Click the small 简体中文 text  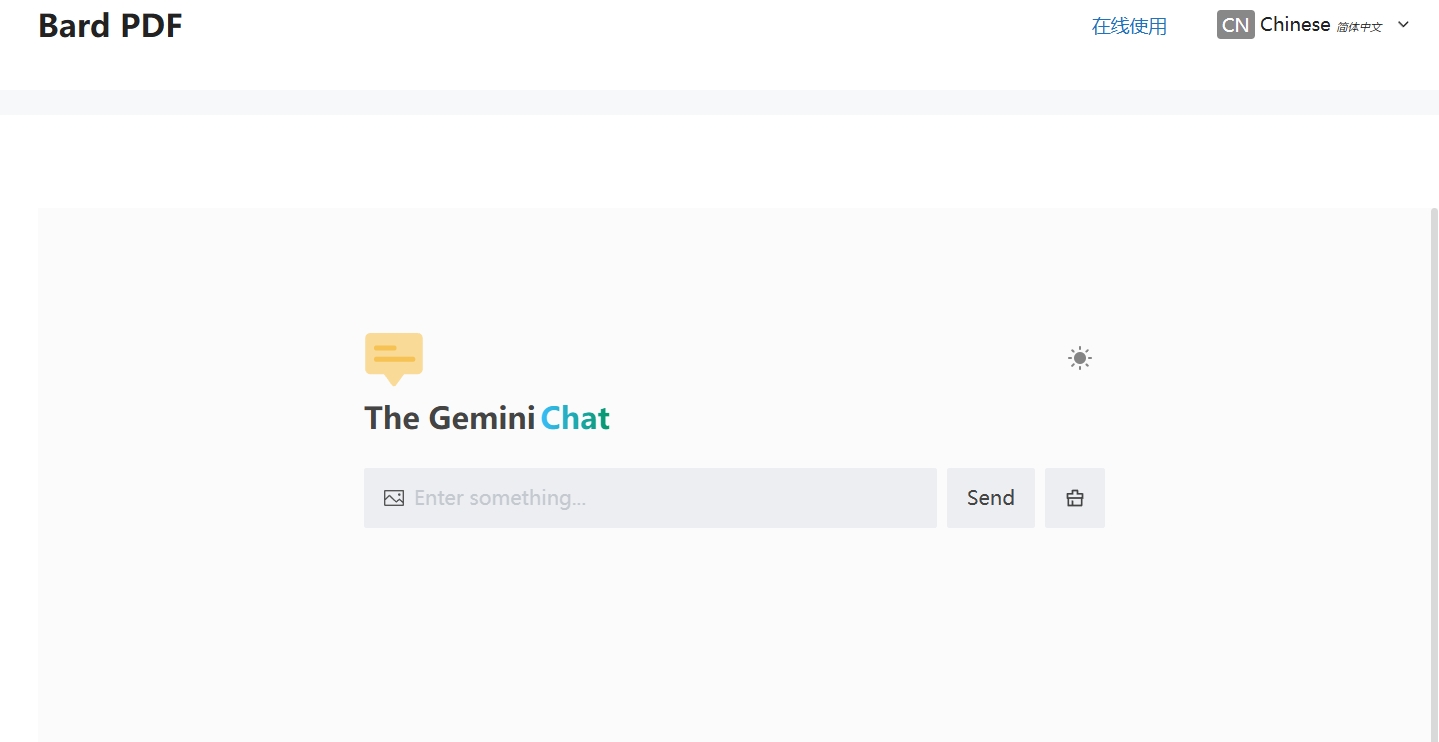click(1359, 27)
